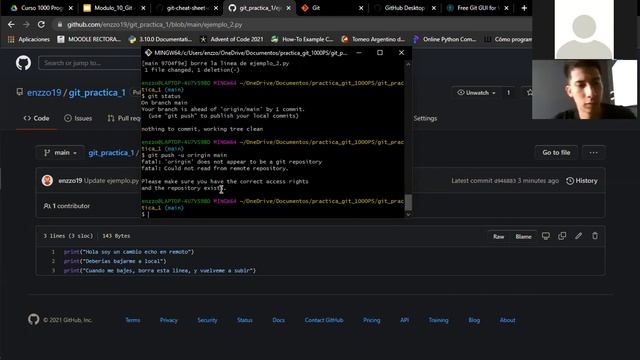Select line number 2 in the code

53,261
